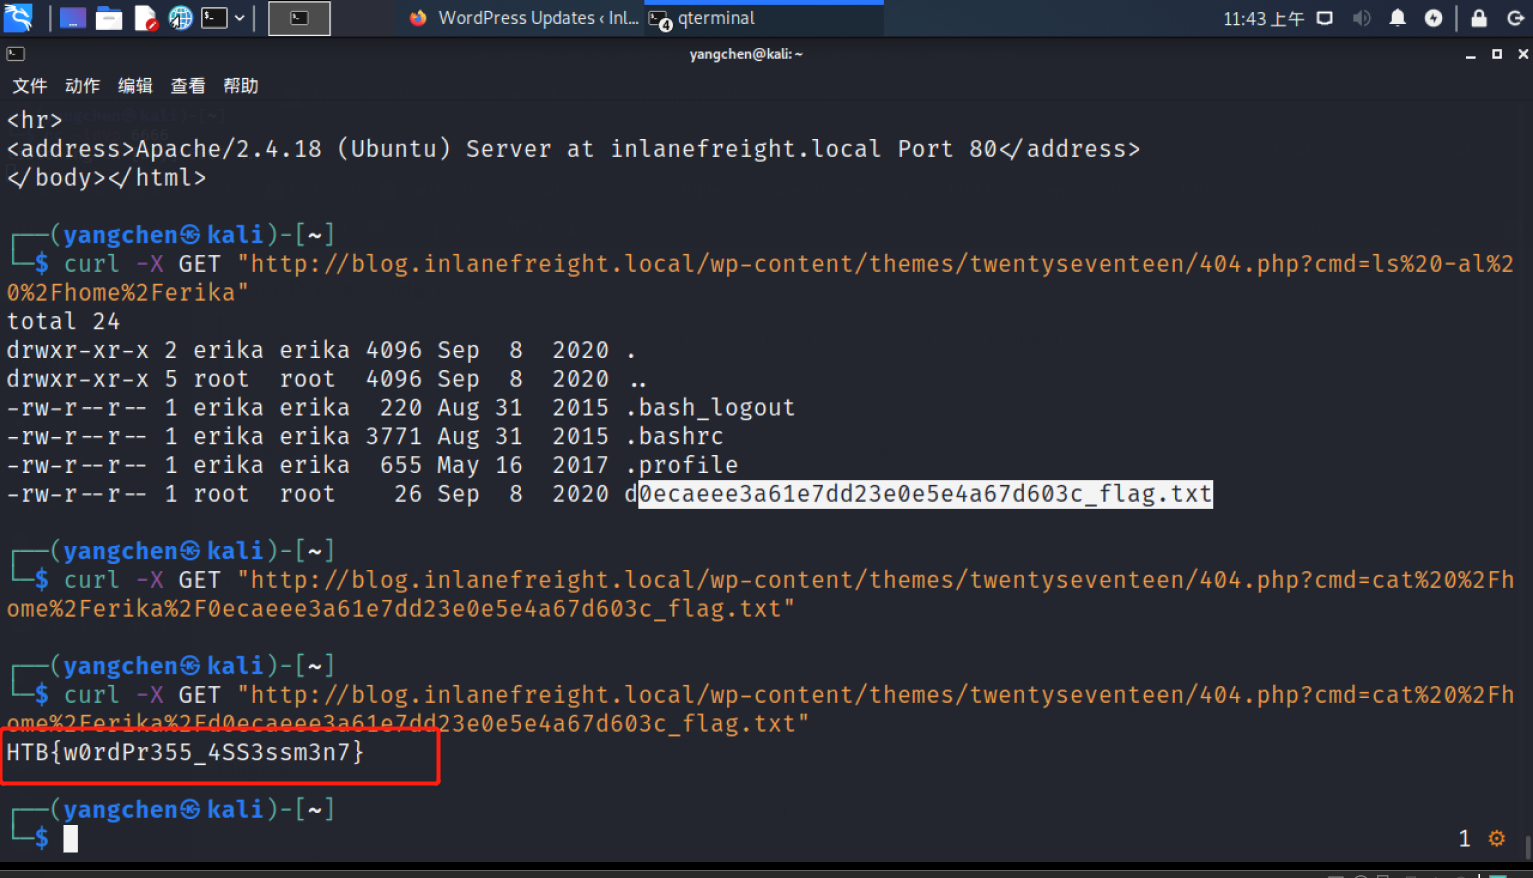Open the power manager tray icon
This screenshot has width=1533, height=878.
(x=1434, y=18)
